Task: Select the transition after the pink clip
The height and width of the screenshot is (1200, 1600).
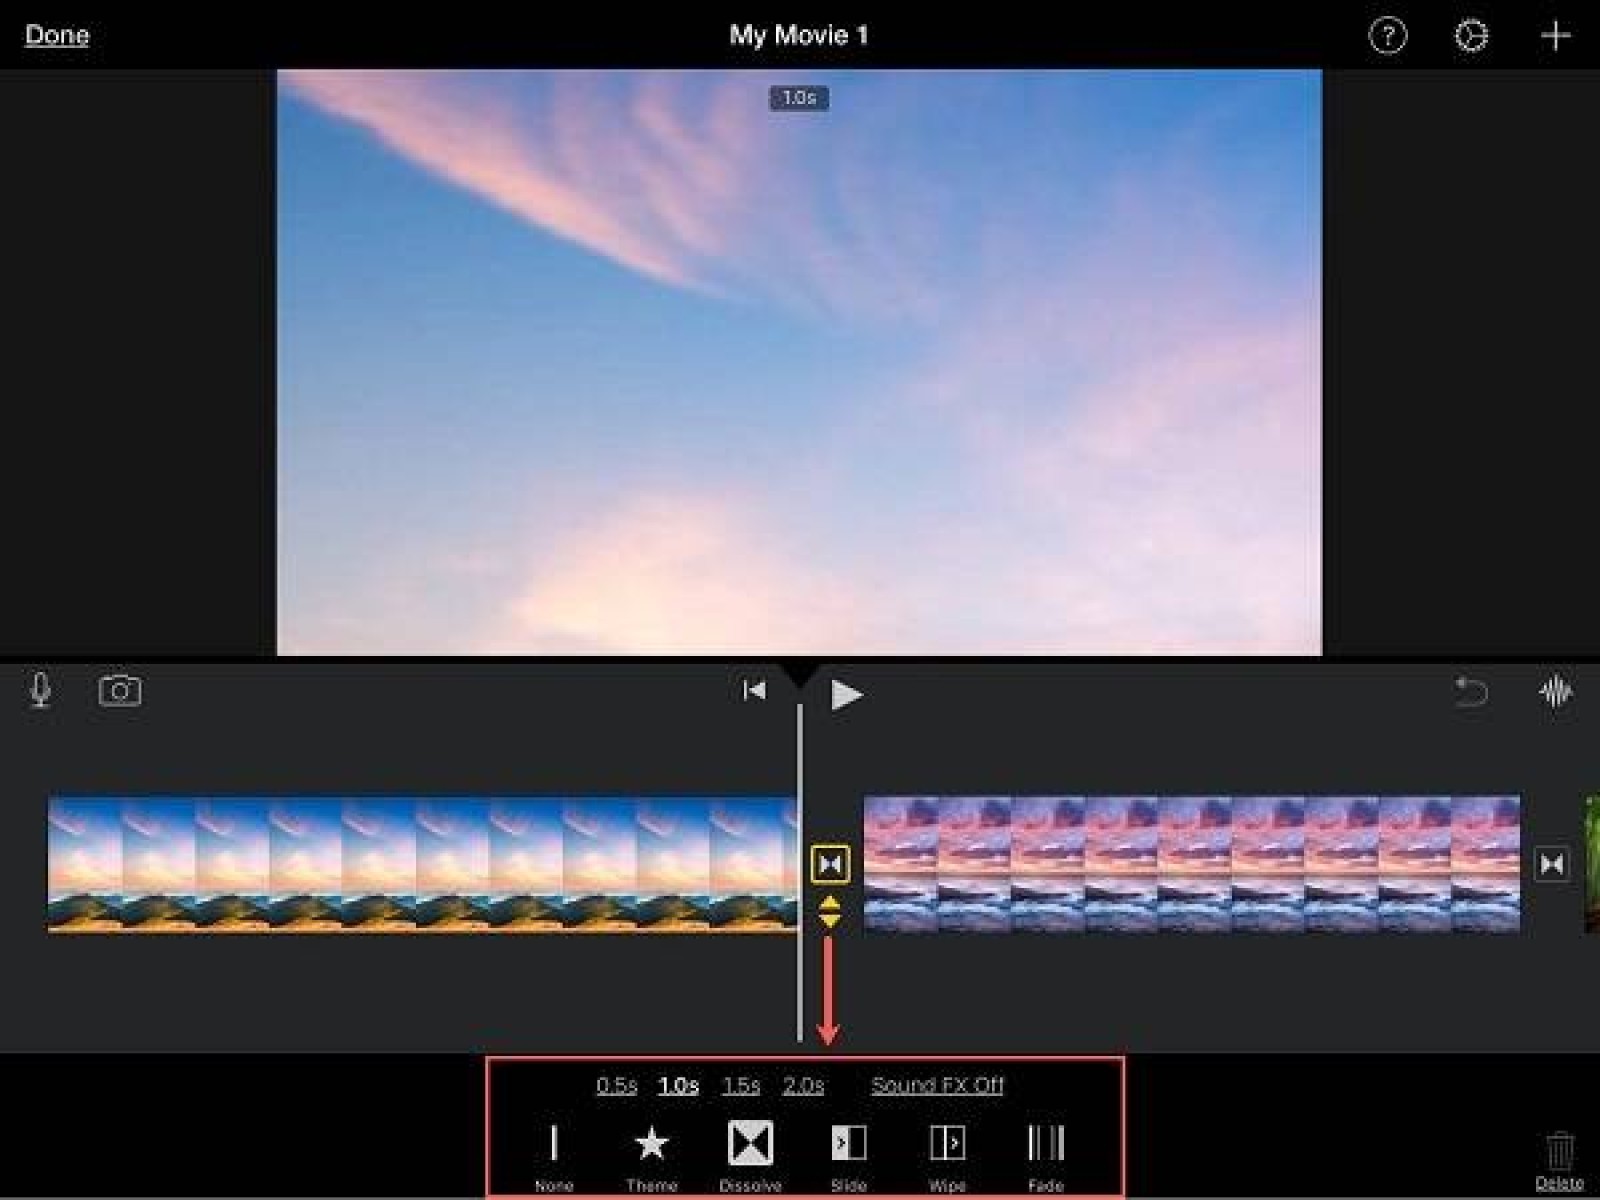Action: [x=1552, y=864]
